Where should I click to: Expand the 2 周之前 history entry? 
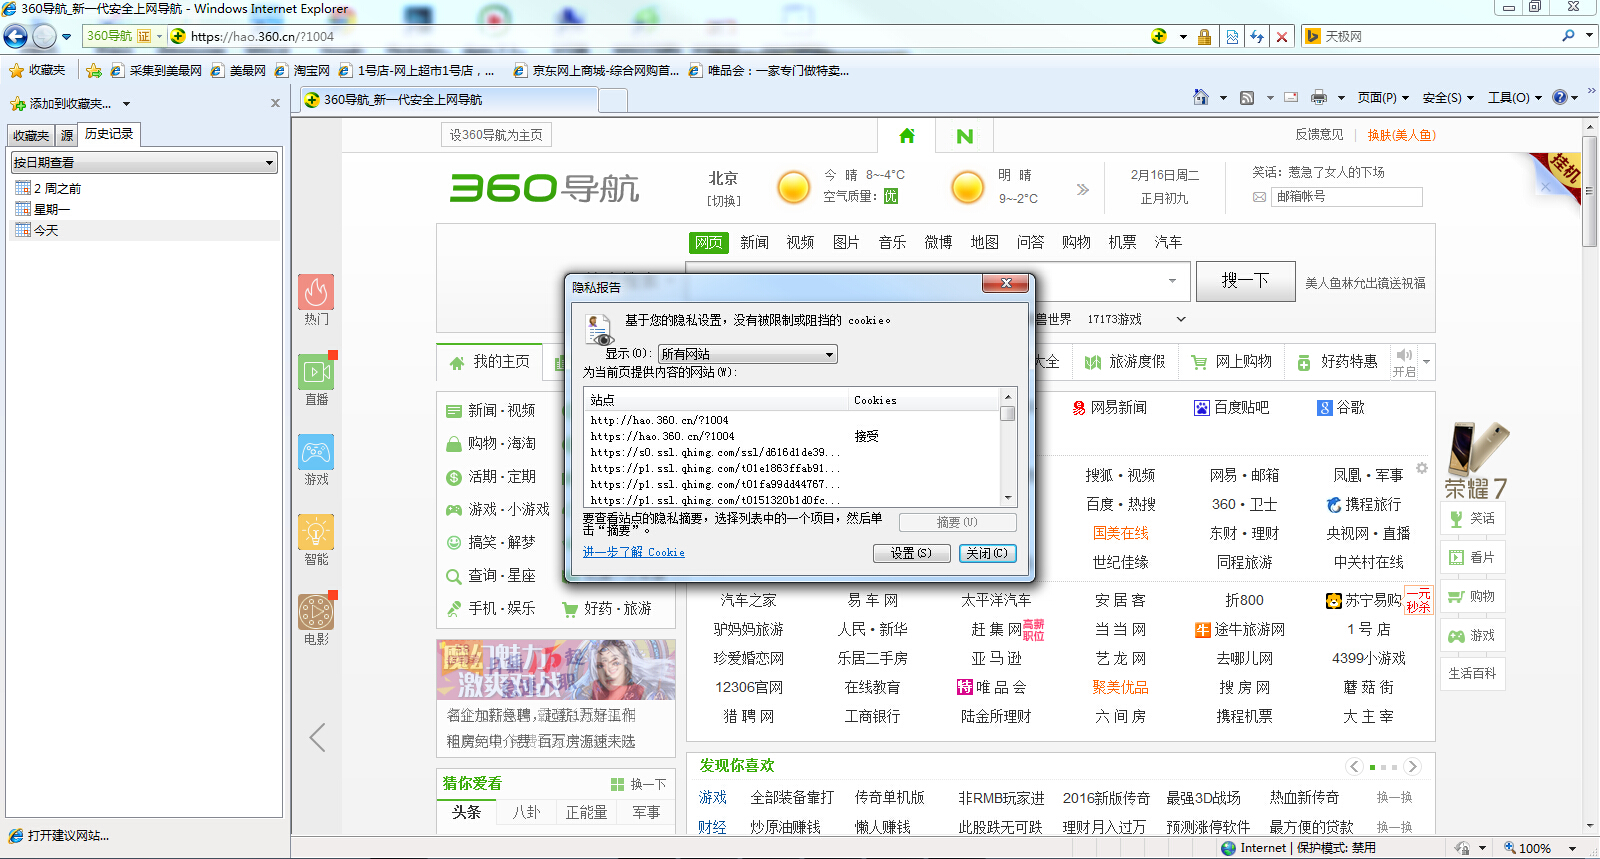[x=57, y=188]
